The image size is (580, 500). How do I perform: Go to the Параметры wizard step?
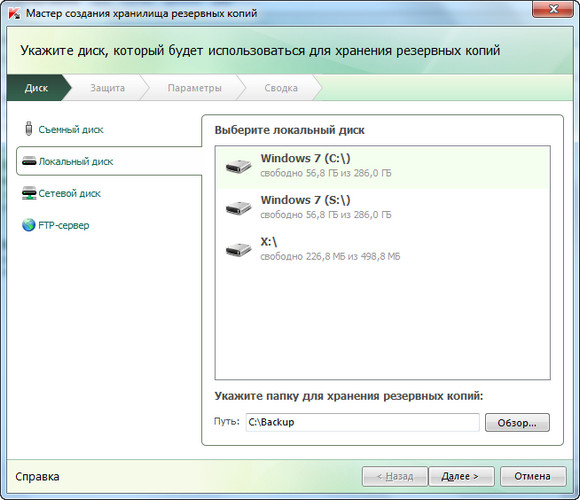coord(194,88)
